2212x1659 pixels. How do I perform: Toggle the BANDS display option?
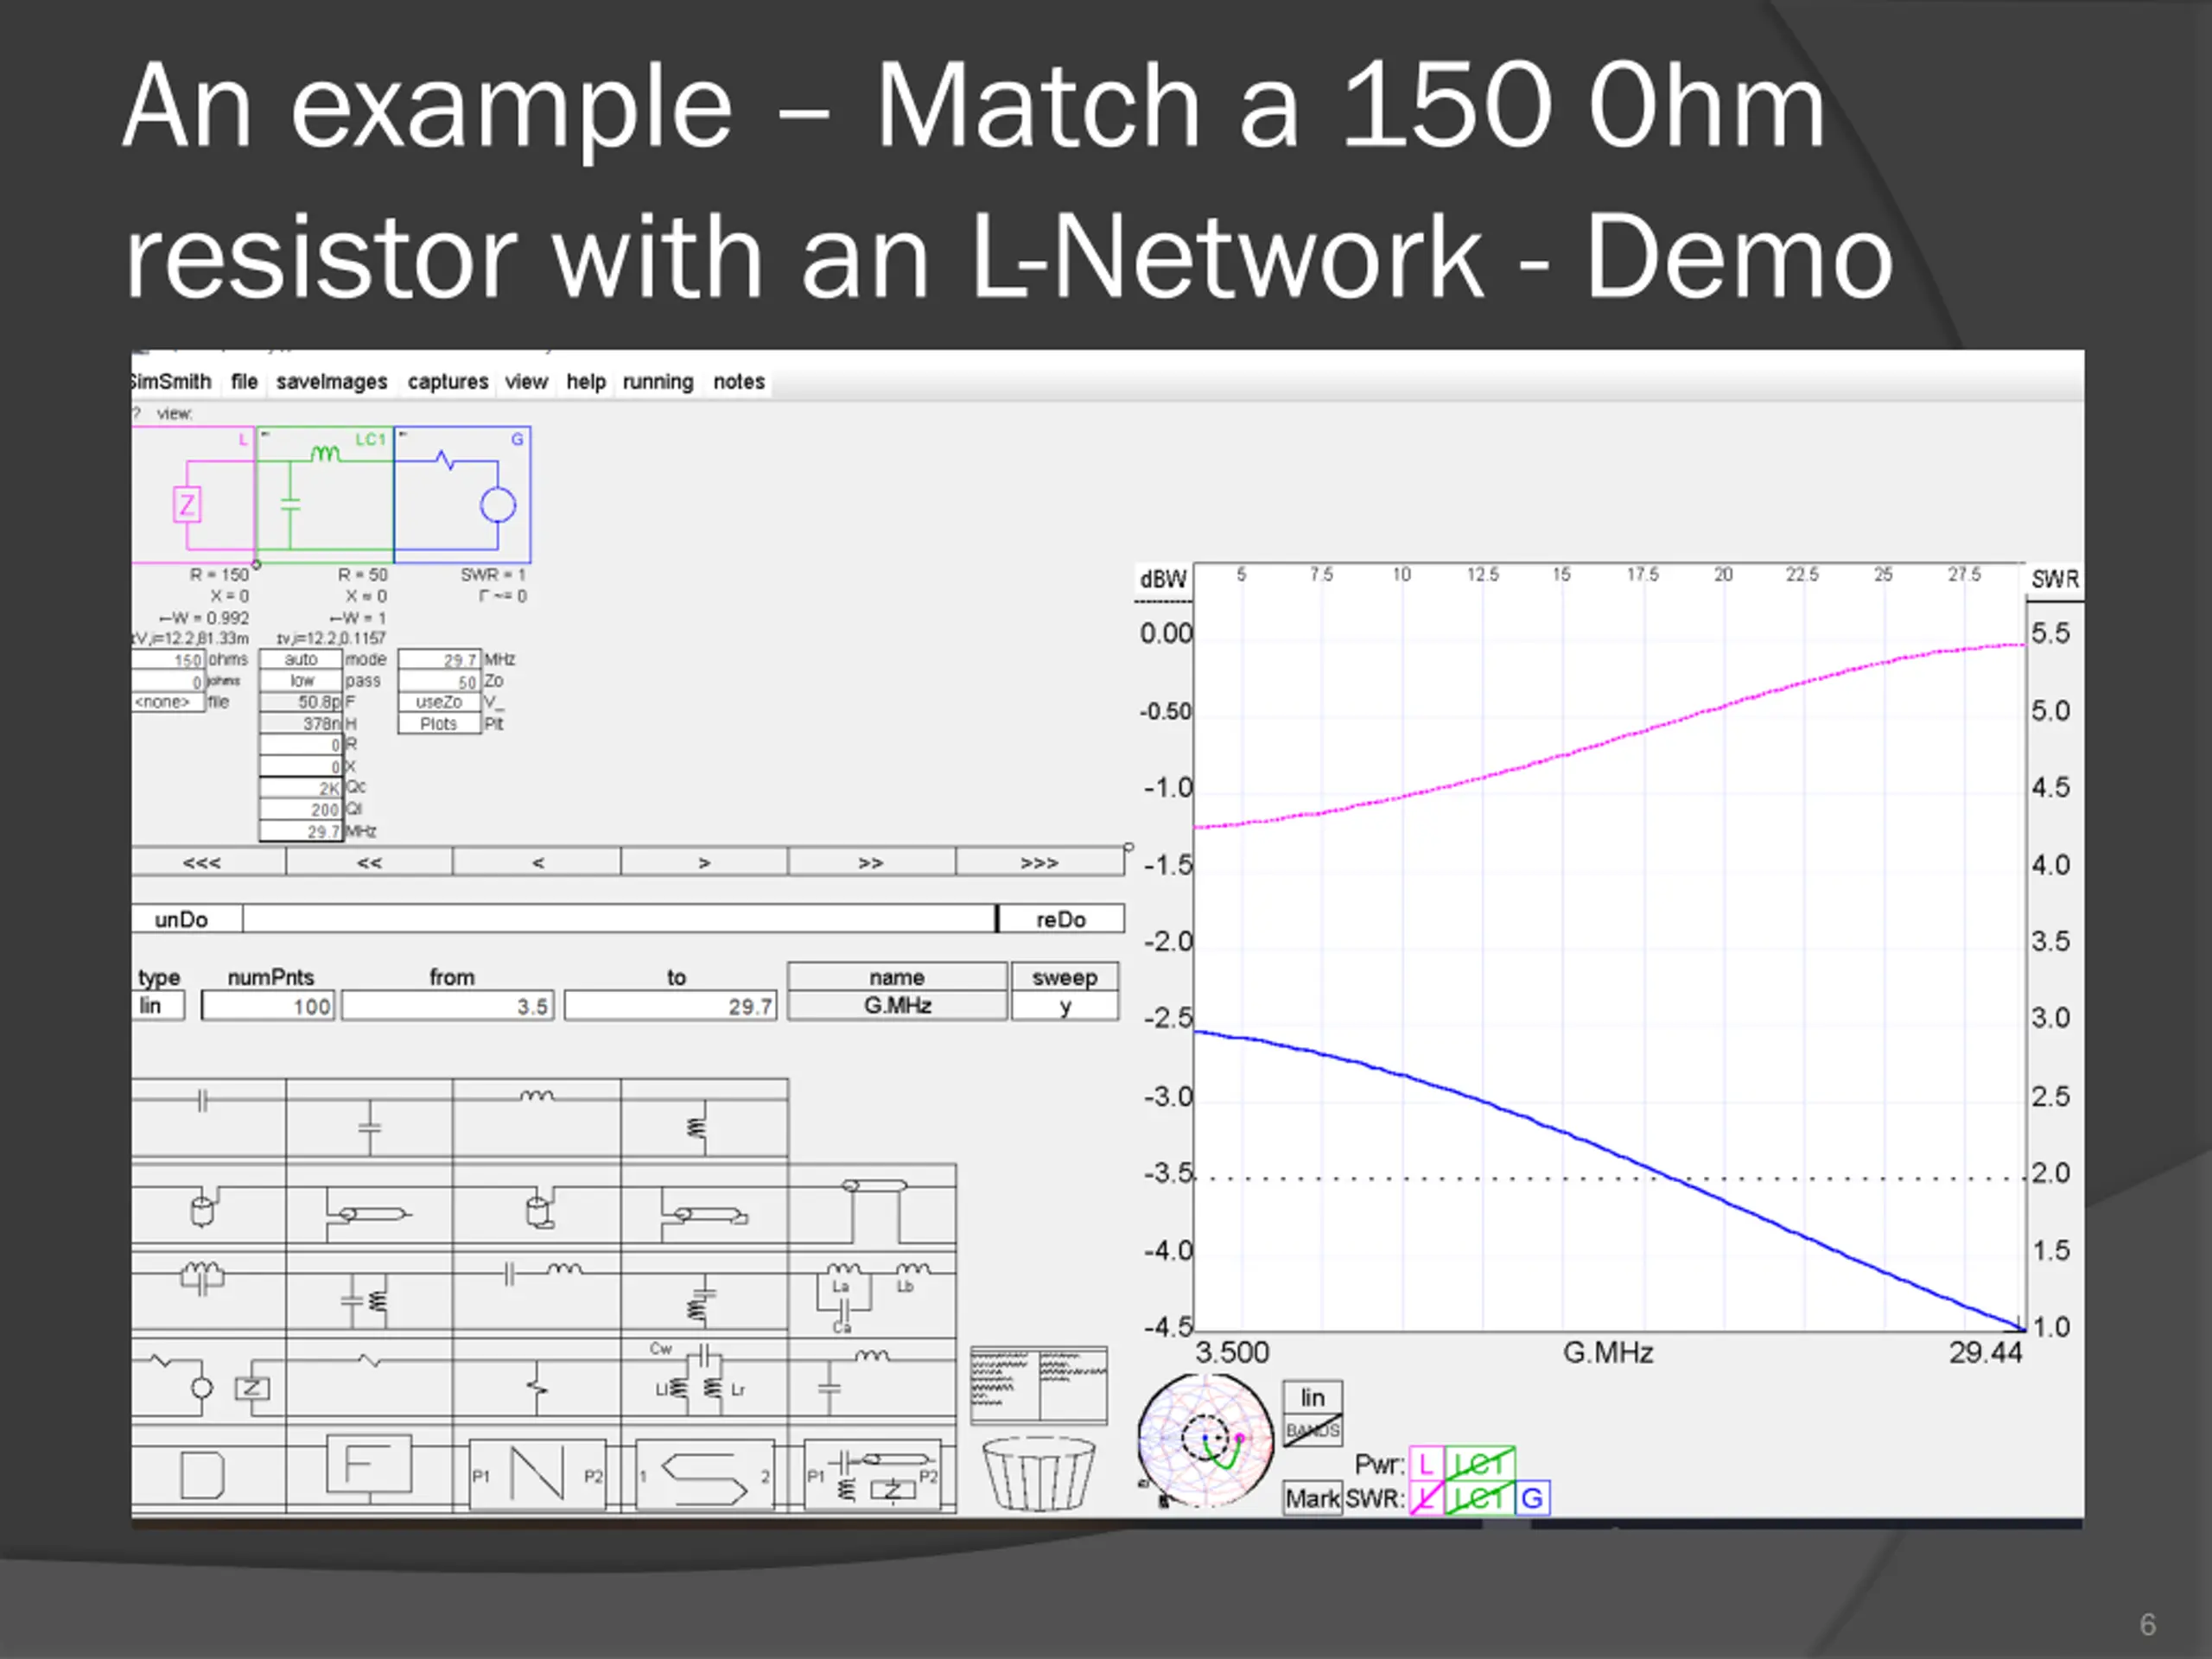[1313, 1430]
